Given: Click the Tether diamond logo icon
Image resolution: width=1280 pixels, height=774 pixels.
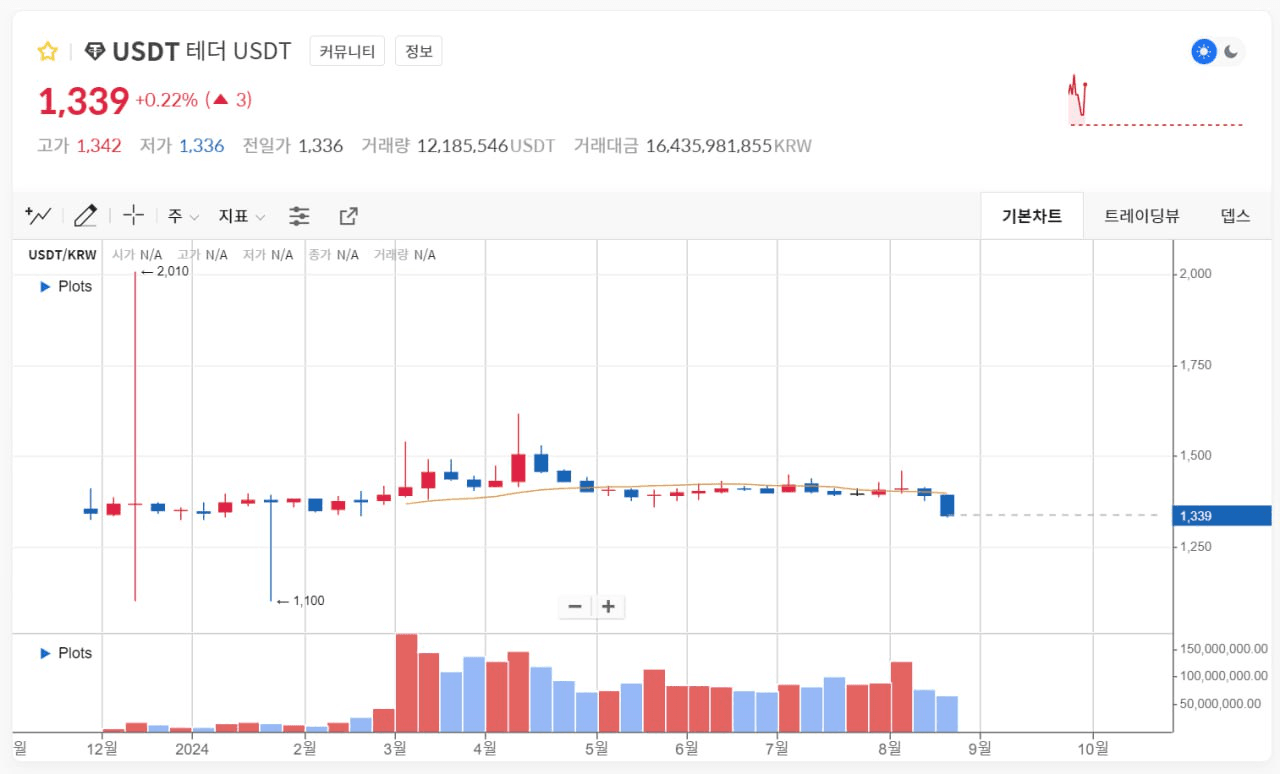Looking at the screenshot, I should tap(95, 51).
